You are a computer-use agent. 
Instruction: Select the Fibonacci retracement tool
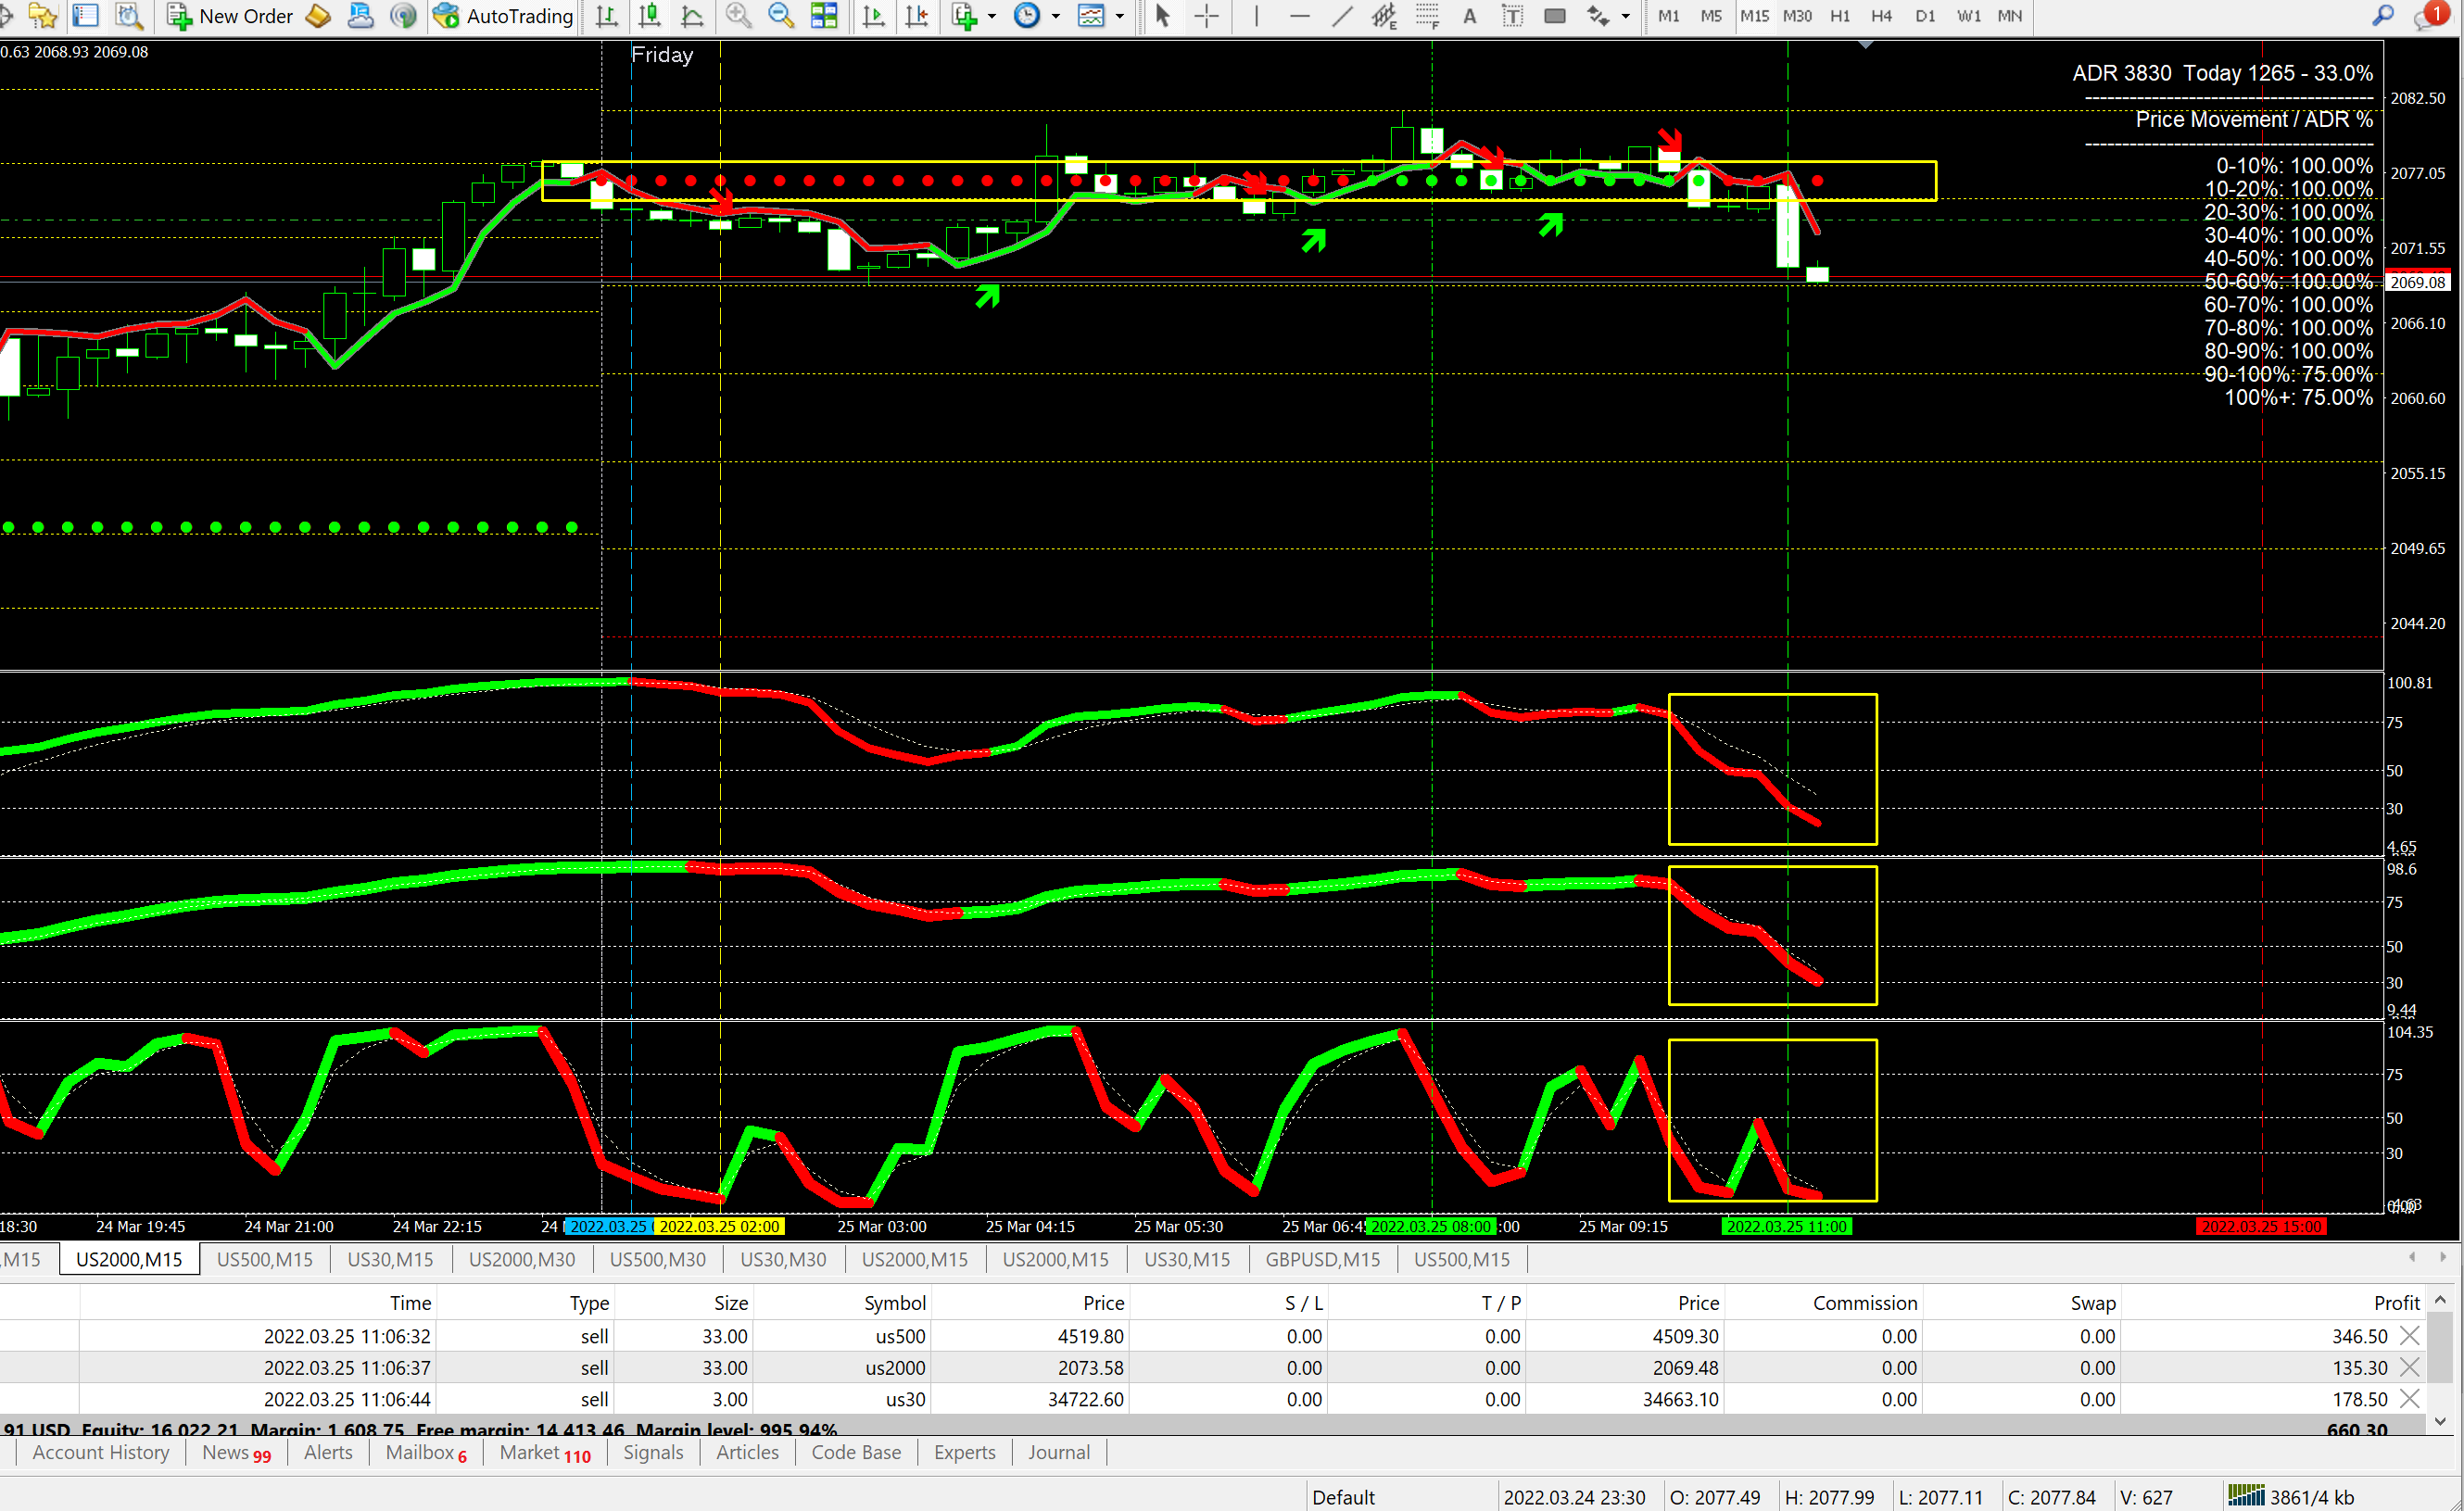[1427, 16]
